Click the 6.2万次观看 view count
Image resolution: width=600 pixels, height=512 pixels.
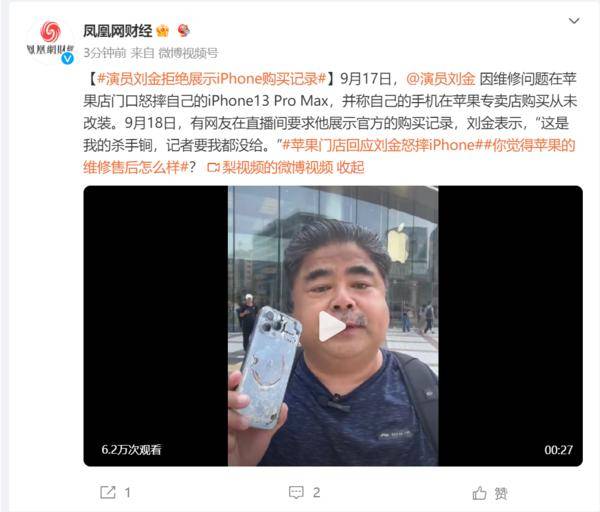pyautogui.click(x=131, y=450)
